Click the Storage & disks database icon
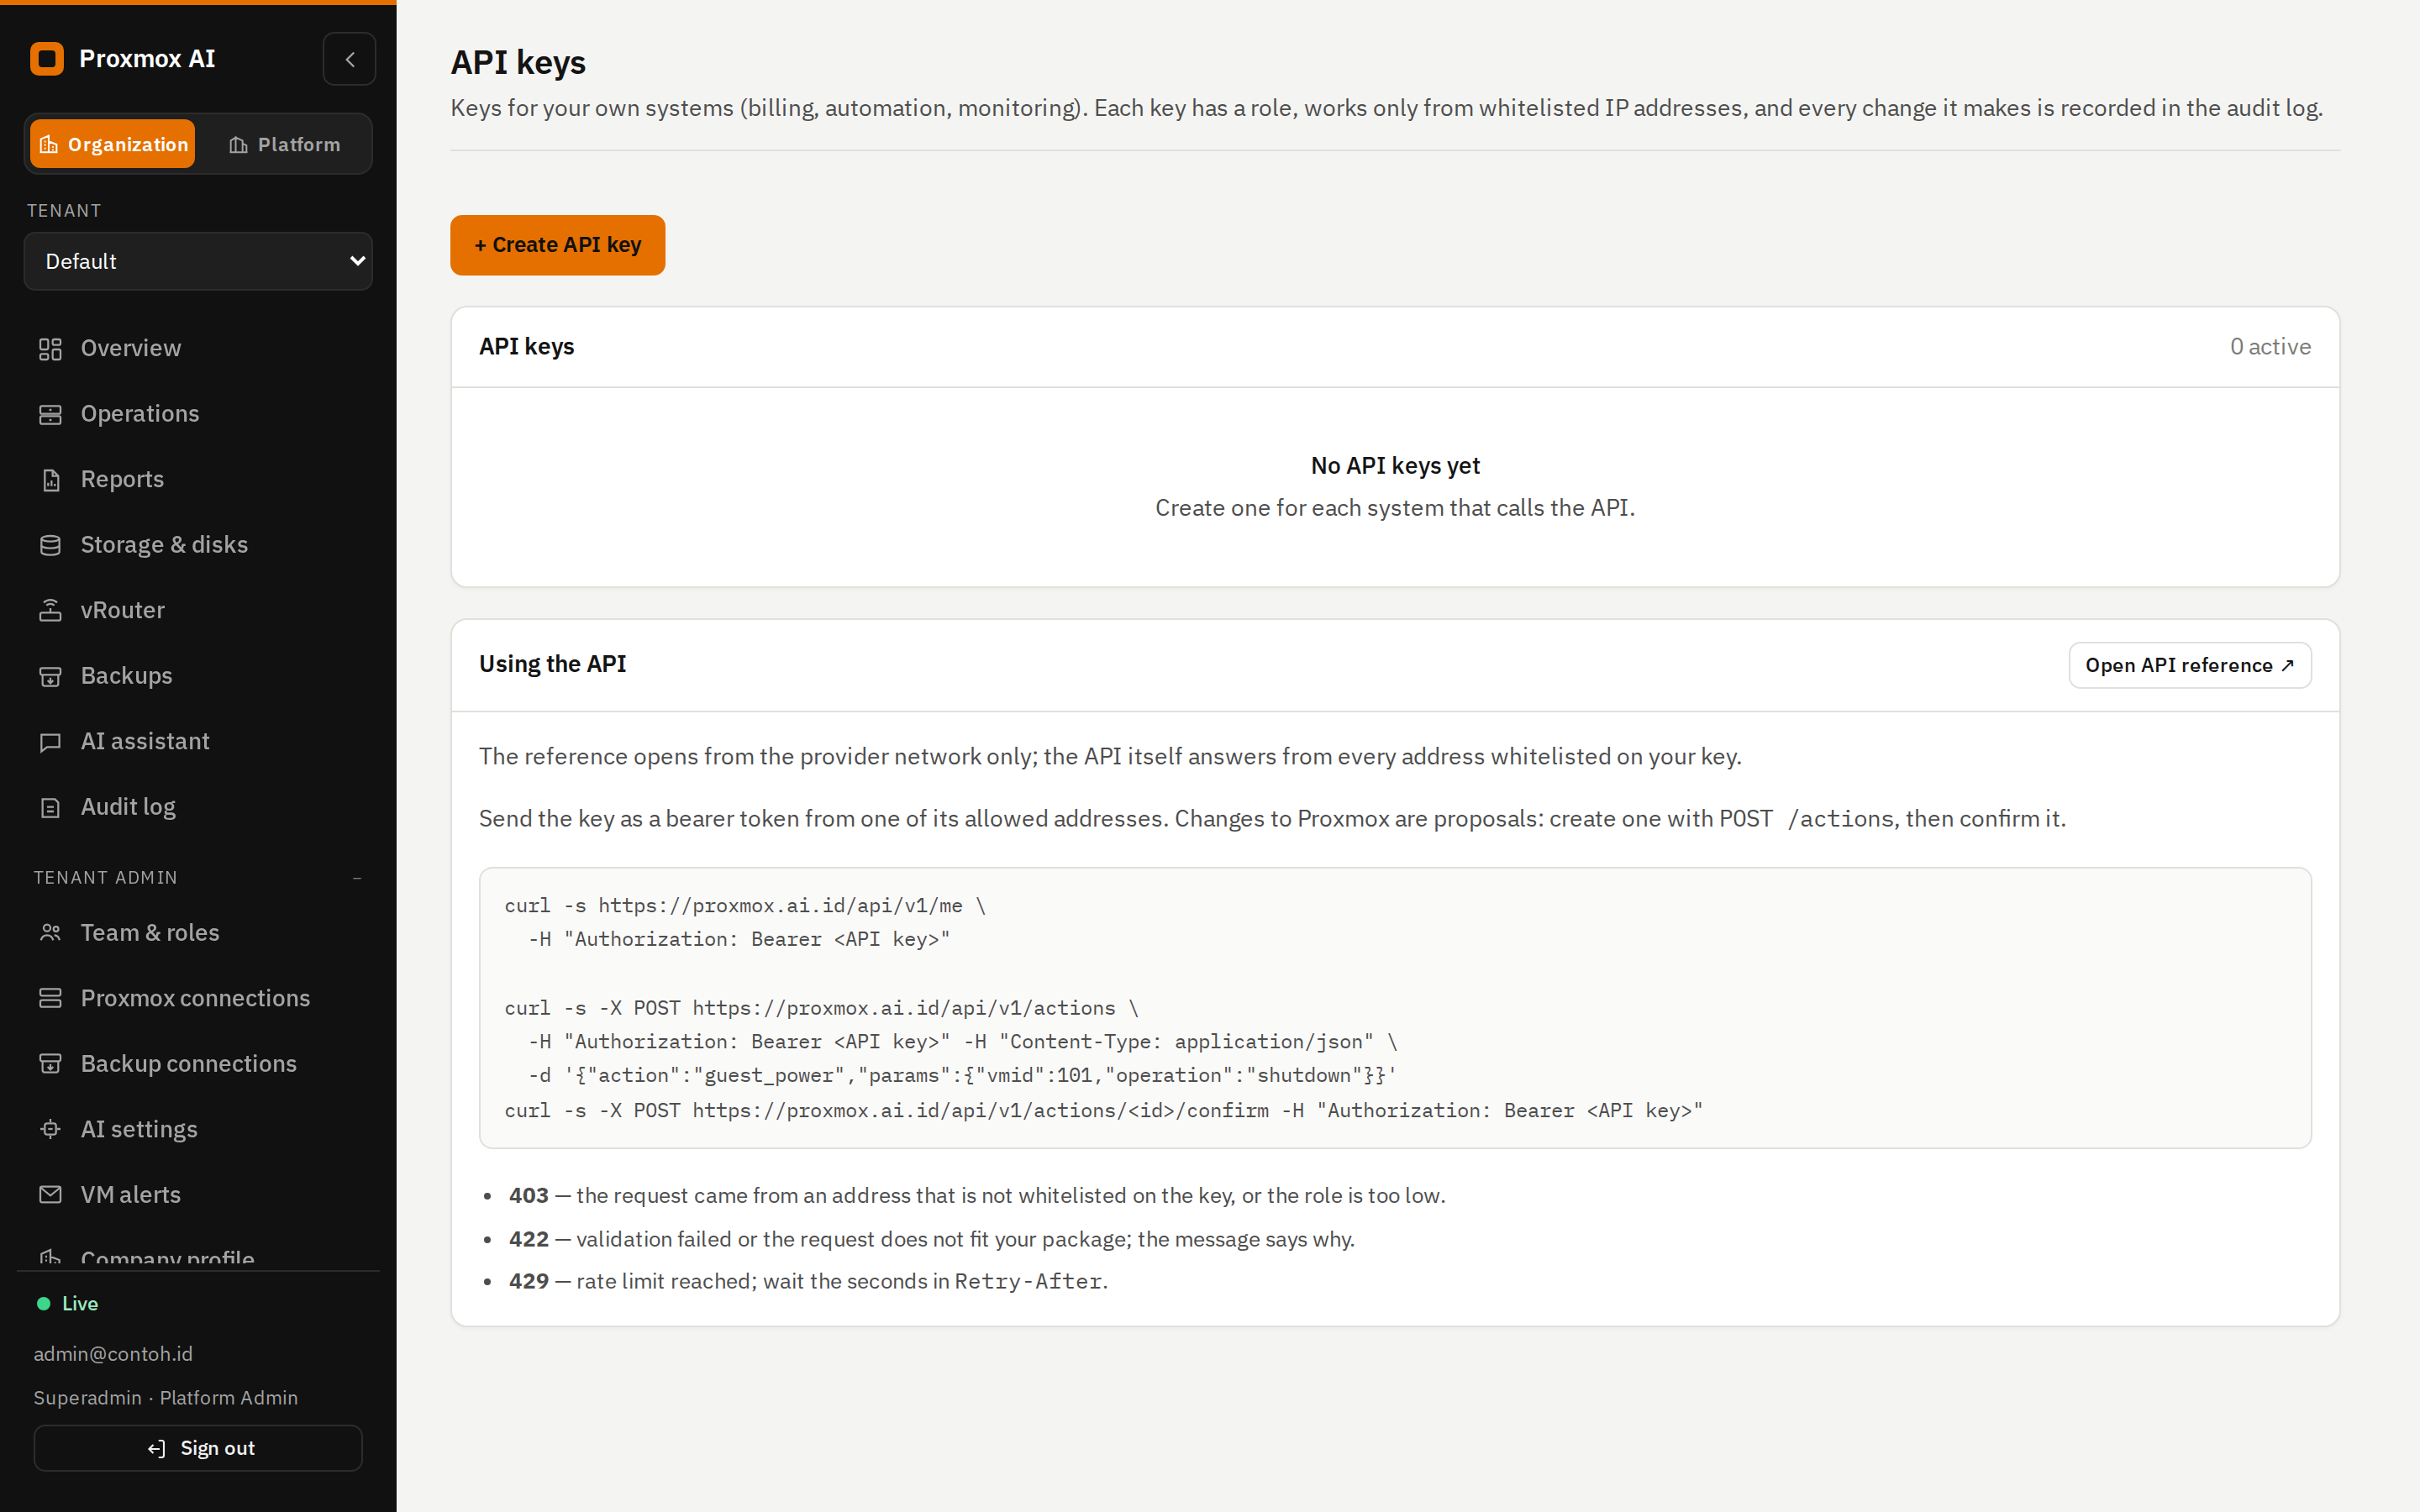The height and width of the screenshot is (1512, 2420). click(x=50, y=545)
